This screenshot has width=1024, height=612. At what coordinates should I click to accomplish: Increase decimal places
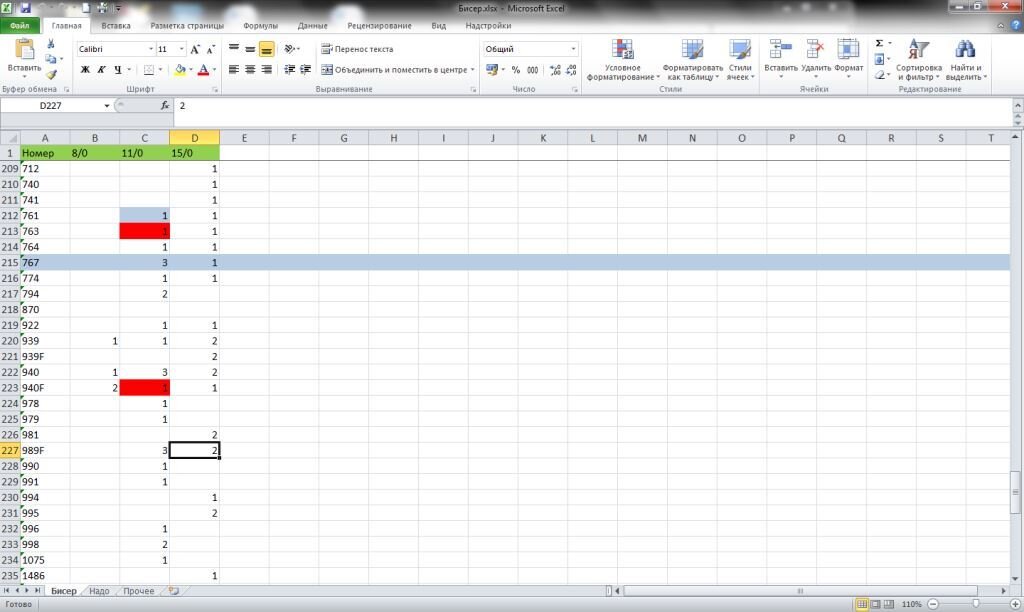coord(555,69)
